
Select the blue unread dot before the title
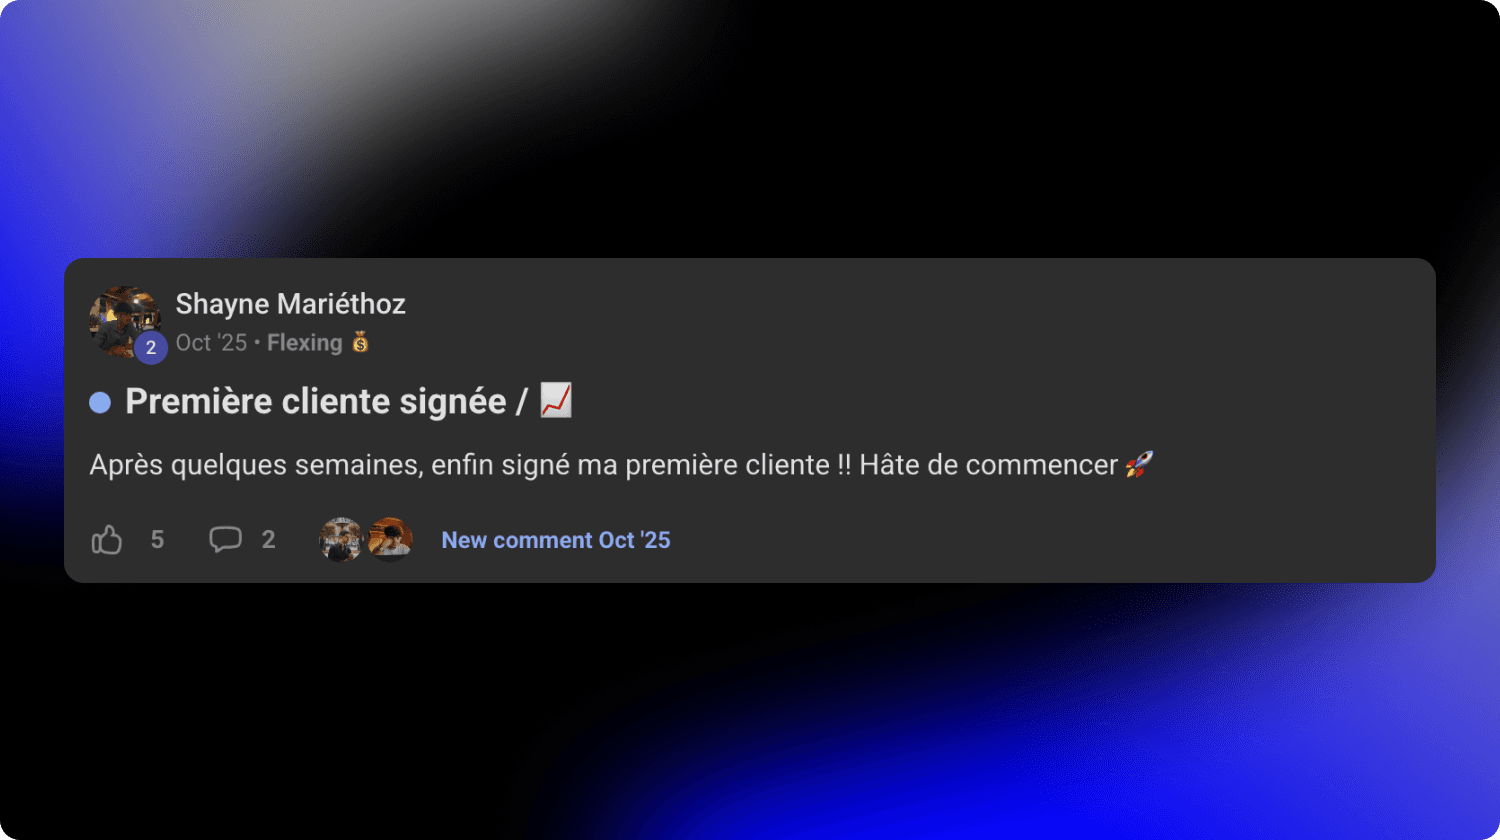[x=100, y=402]
